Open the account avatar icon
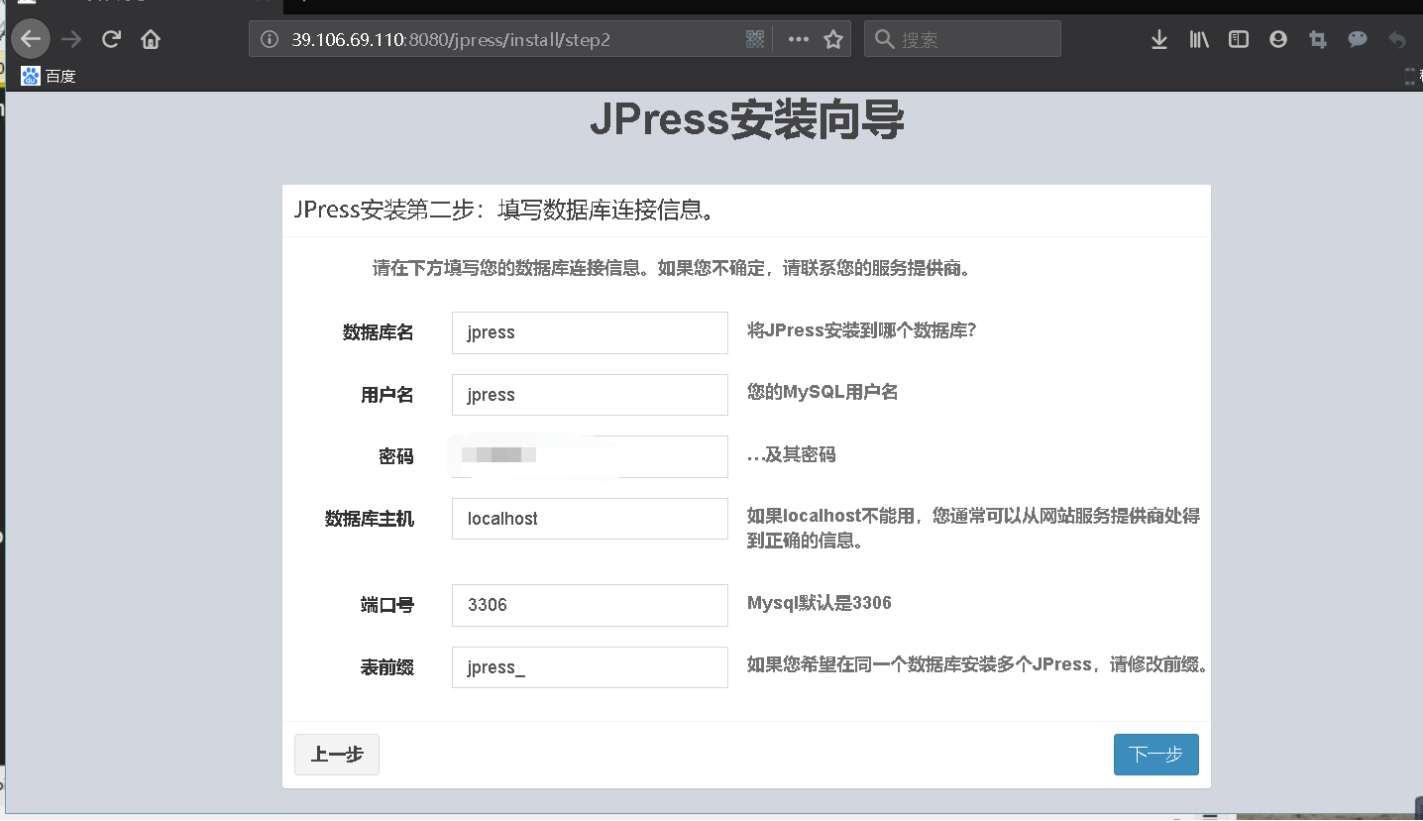The image size is (1423, 821). [1278, 40]
